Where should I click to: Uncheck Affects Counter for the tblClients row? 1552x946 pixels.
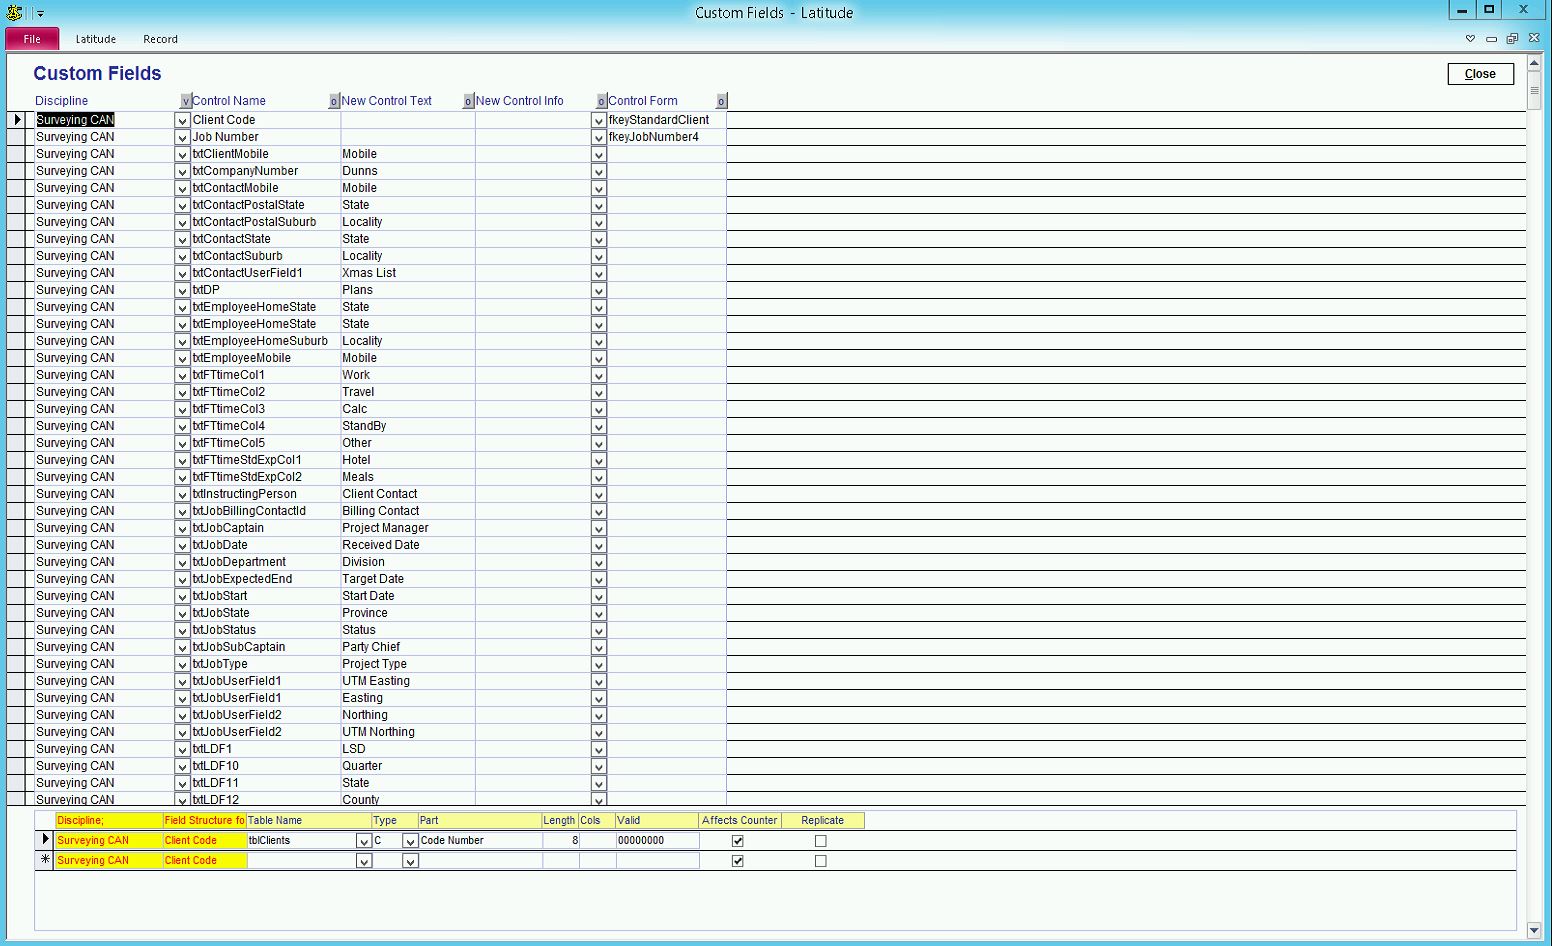click(738, 841)
